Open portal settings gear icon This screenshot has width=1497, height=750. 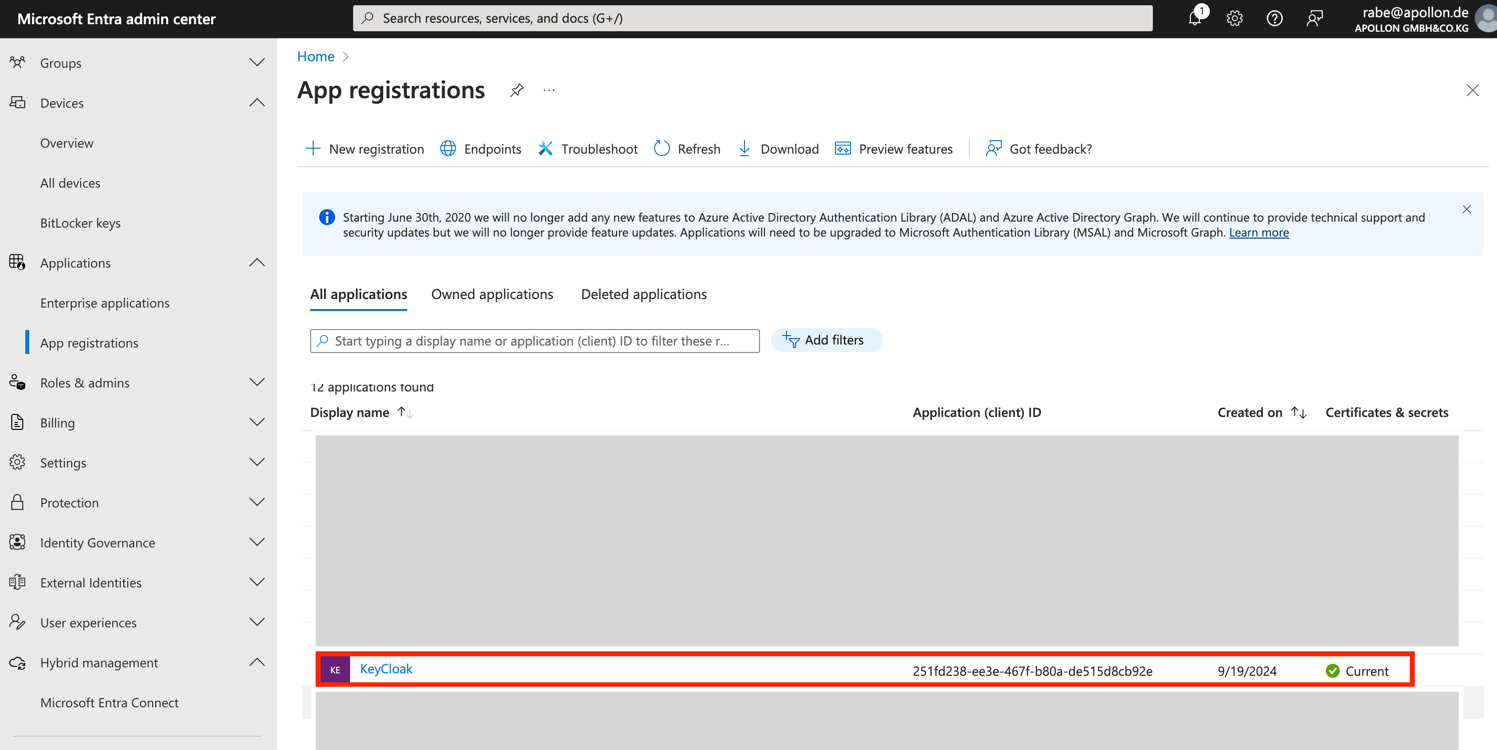pos(1235,18)
